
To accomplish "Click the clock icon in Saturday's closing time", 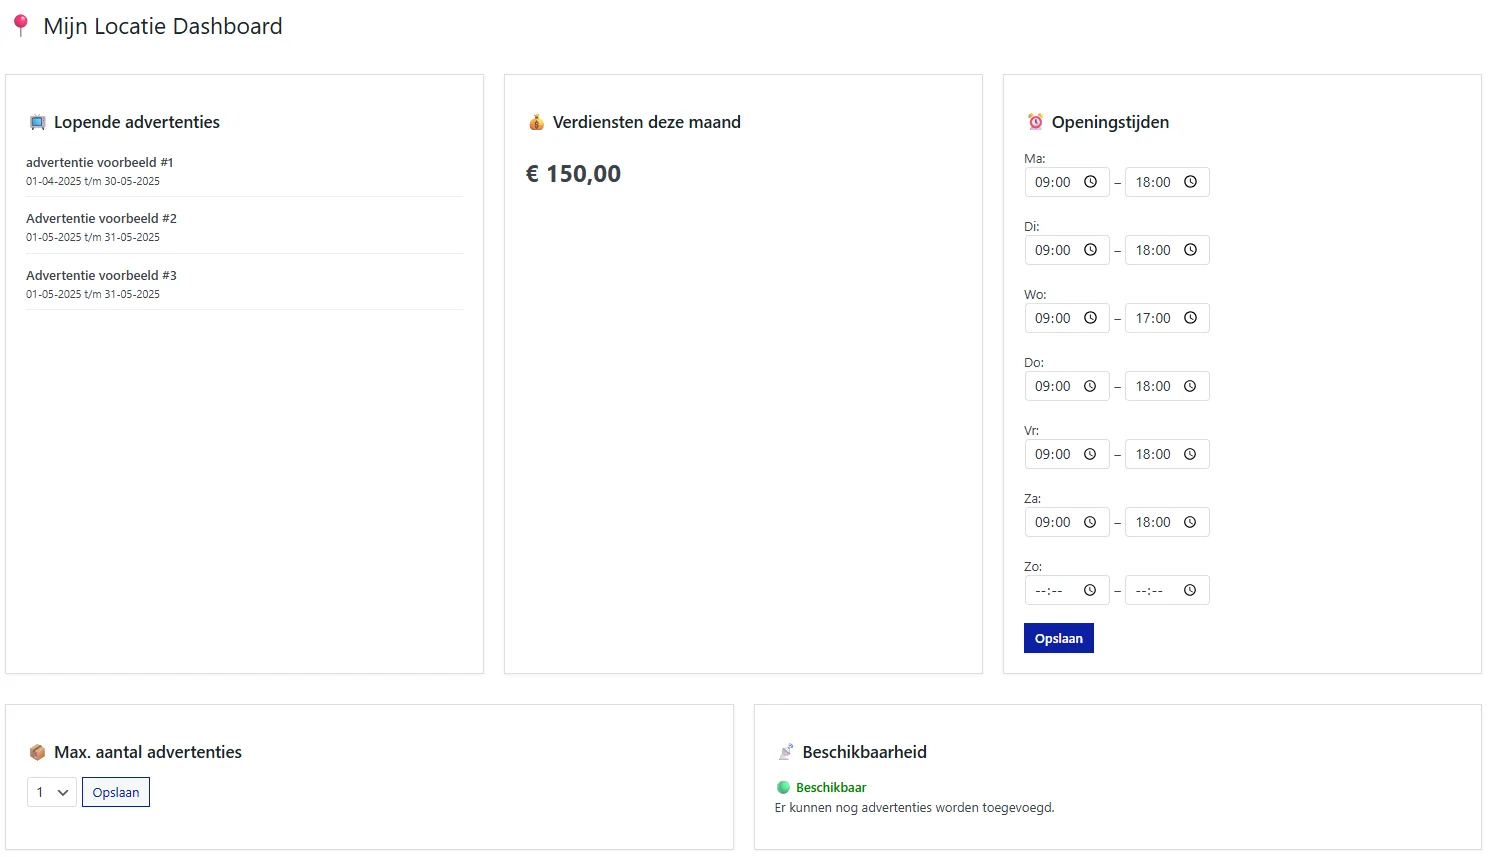I will click(x=1190, y=522).
